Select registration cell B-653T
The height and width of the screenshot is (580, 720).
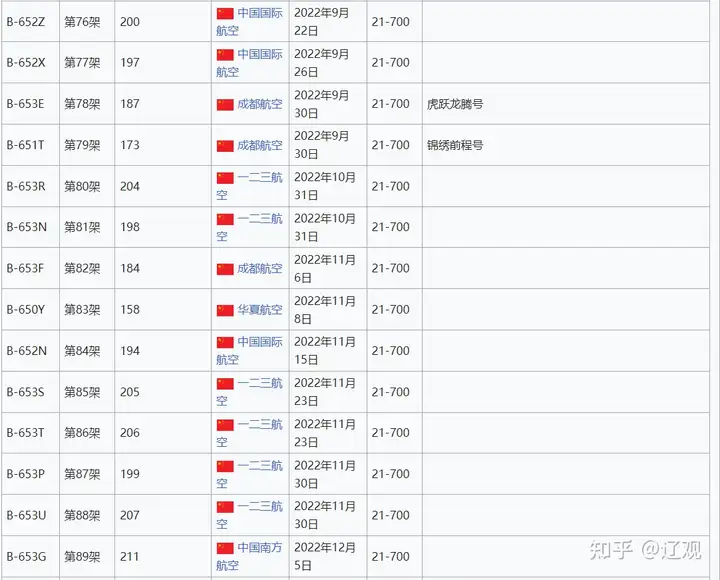click(x=30, y=433)
